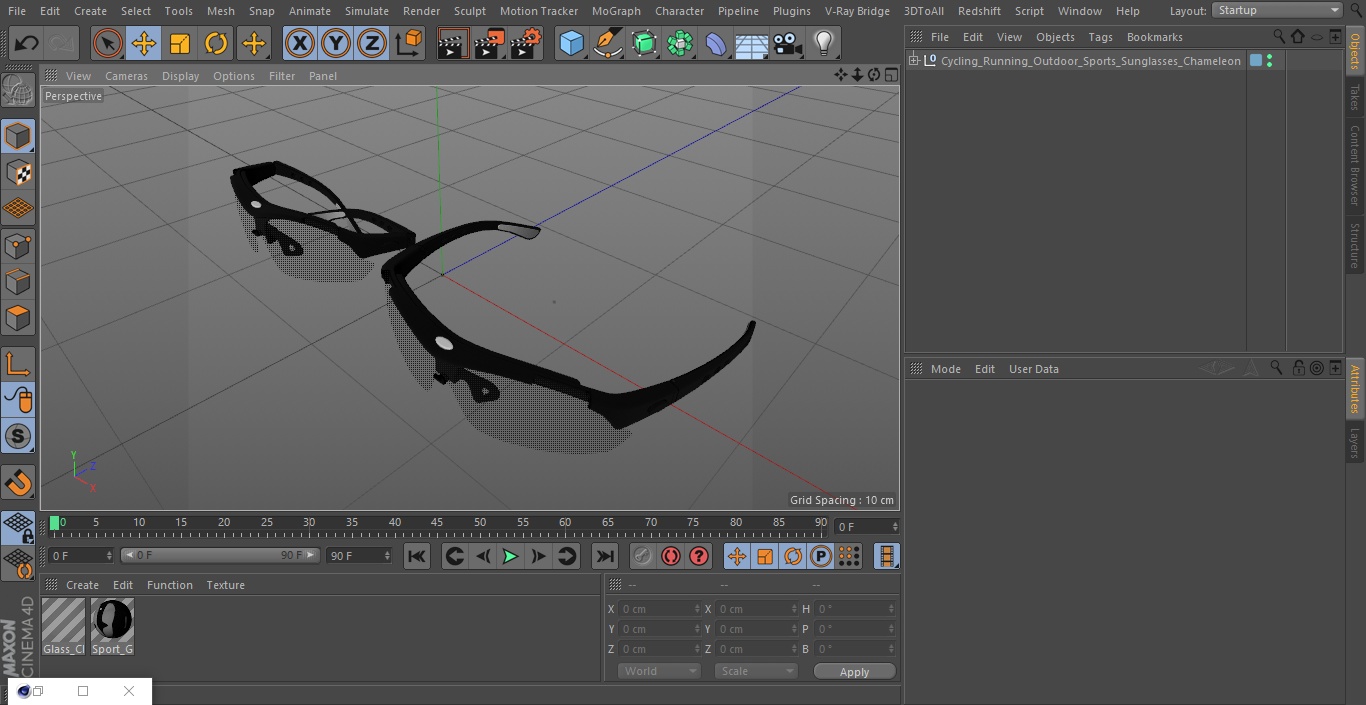Open the Mesh menu
1366x705 pixels.
pyautogui.click(x=220, y=11)
